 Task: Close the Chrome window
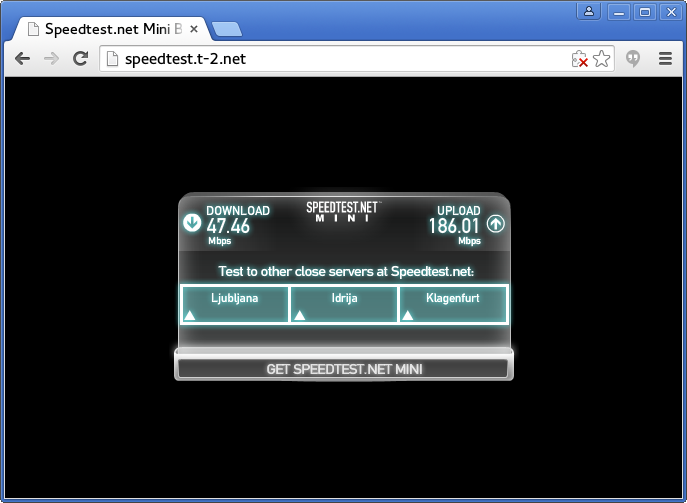[x=671, y=12]
